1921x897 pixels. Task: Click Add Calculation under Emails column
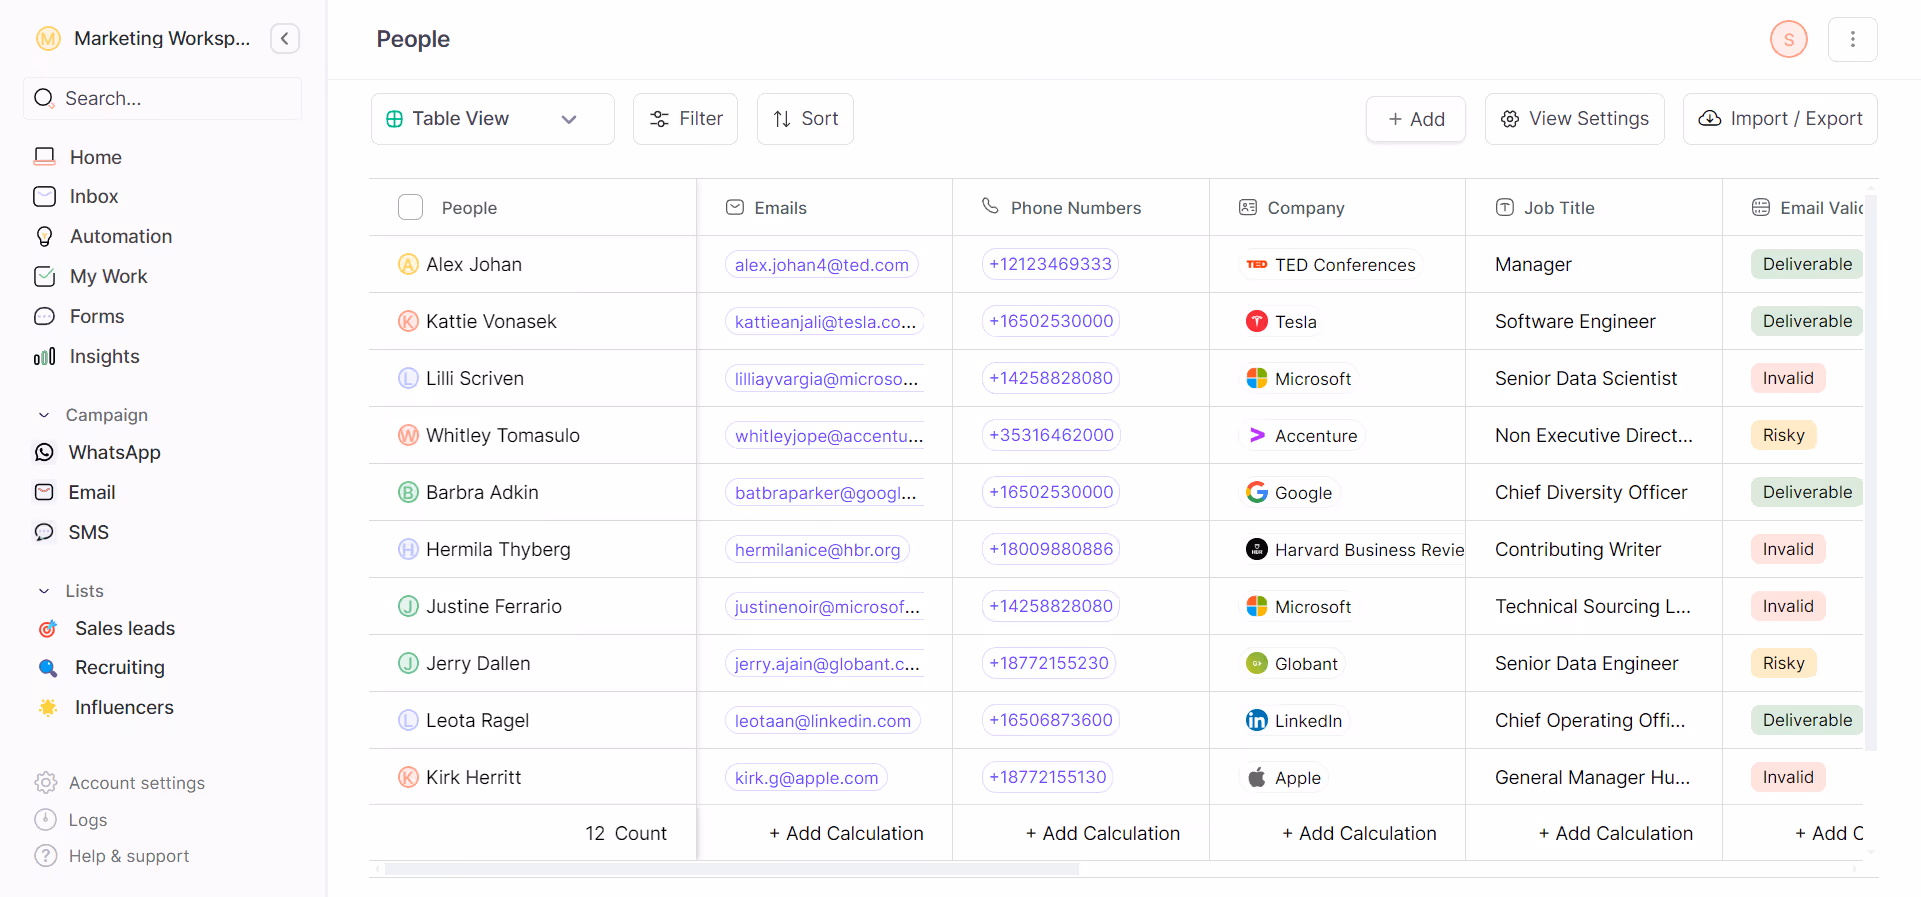coord(846,833)
